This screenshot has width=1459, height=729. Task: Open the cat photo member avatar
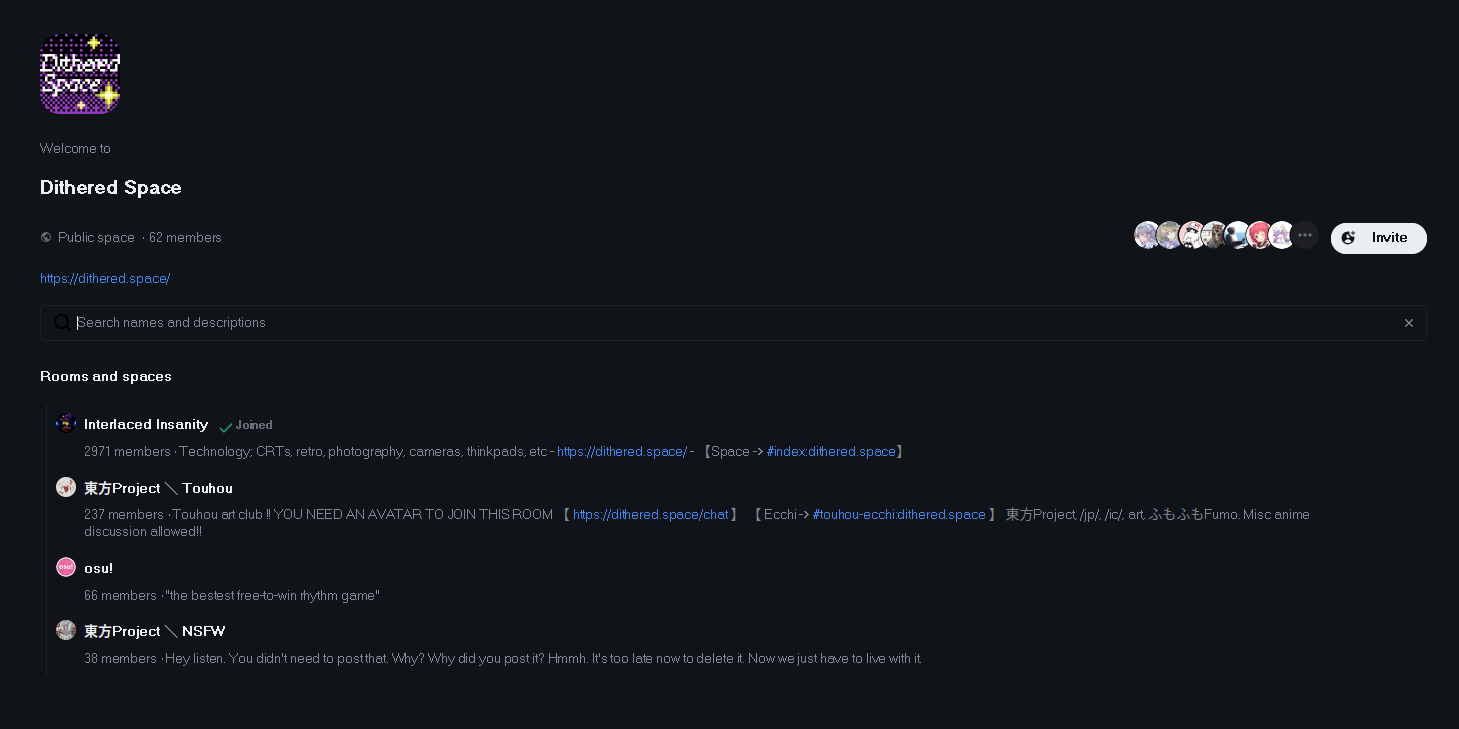pos(1214,235)
